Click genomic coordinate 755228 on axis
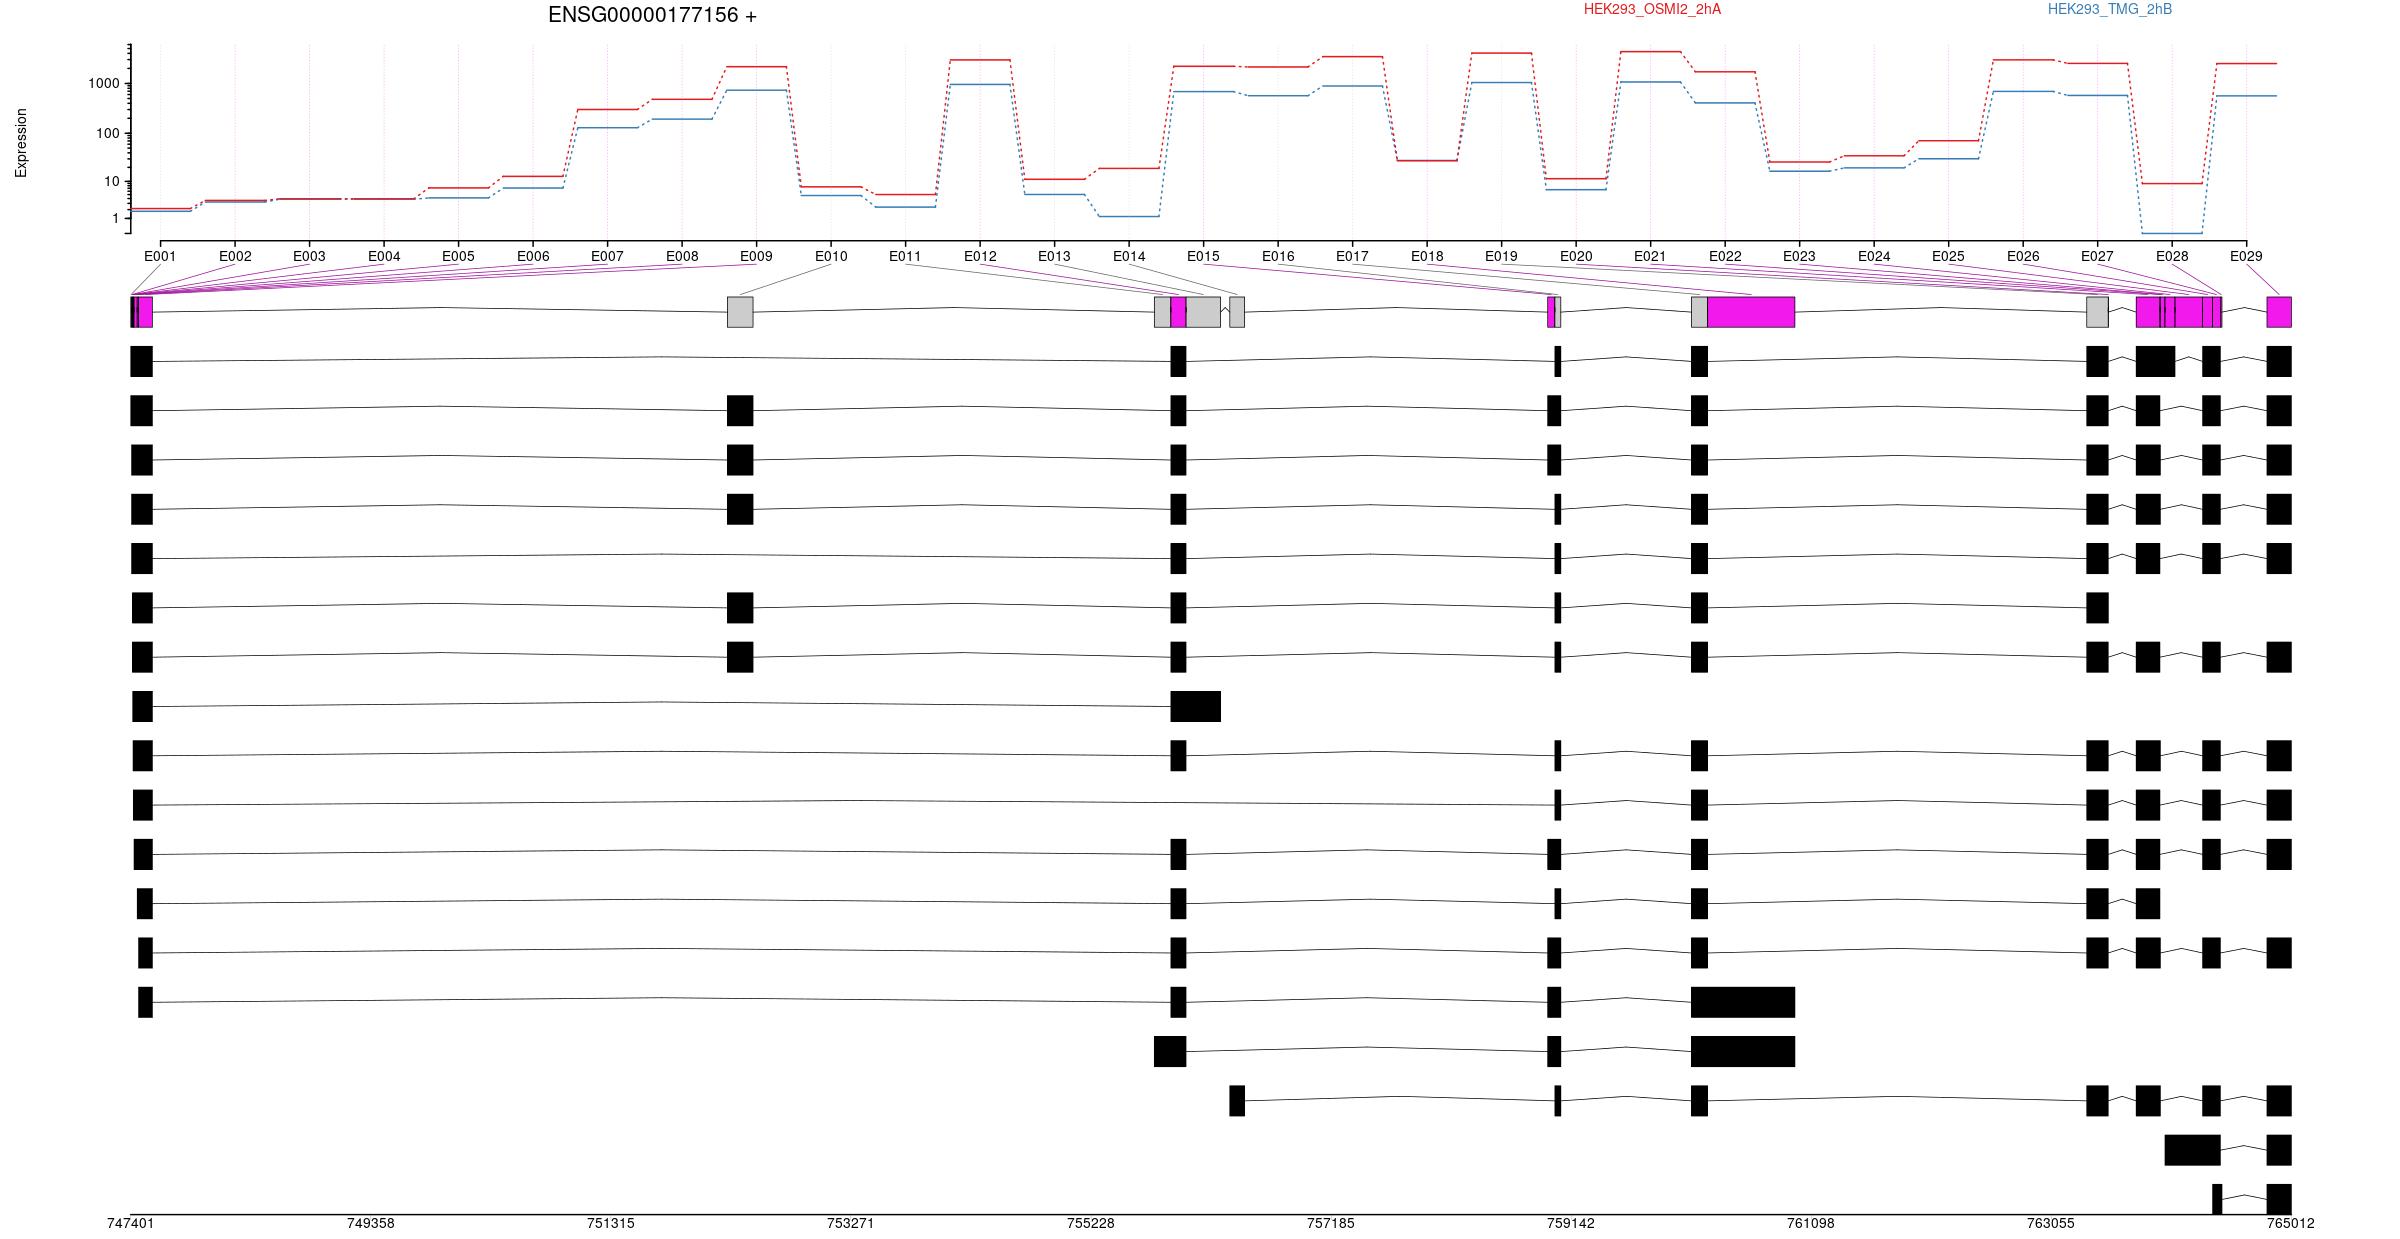This screenshot has height=1239, width=2400. click(x=1091, y=1224)
